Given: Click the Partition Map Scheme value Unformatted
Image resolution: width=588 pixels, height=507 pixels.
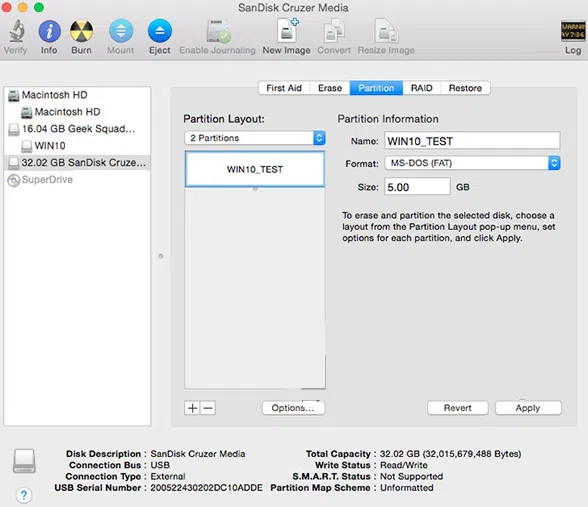Looking at the screenshot, I should tap(406, 488).
